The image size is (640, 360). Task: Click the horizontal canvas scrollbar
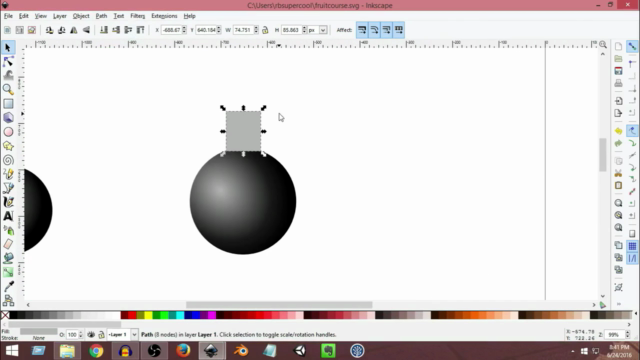pos(279,304)
